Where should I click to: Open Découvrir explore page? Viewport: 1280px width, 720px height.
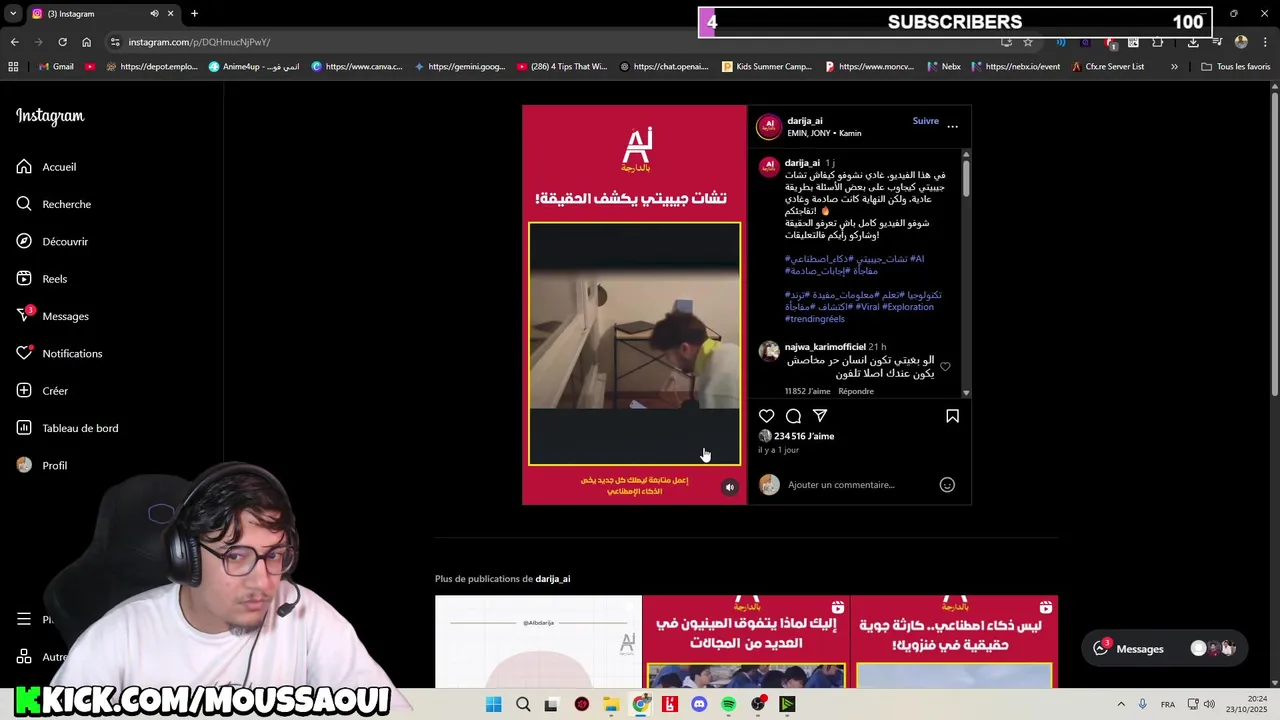click(52, 242)
